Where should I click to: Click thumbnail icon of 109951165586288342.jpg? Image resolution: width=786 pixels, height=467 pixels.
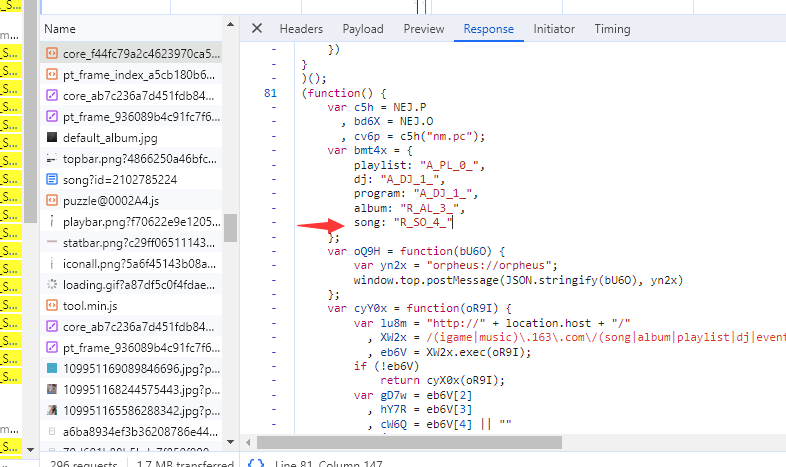[52, 410]
